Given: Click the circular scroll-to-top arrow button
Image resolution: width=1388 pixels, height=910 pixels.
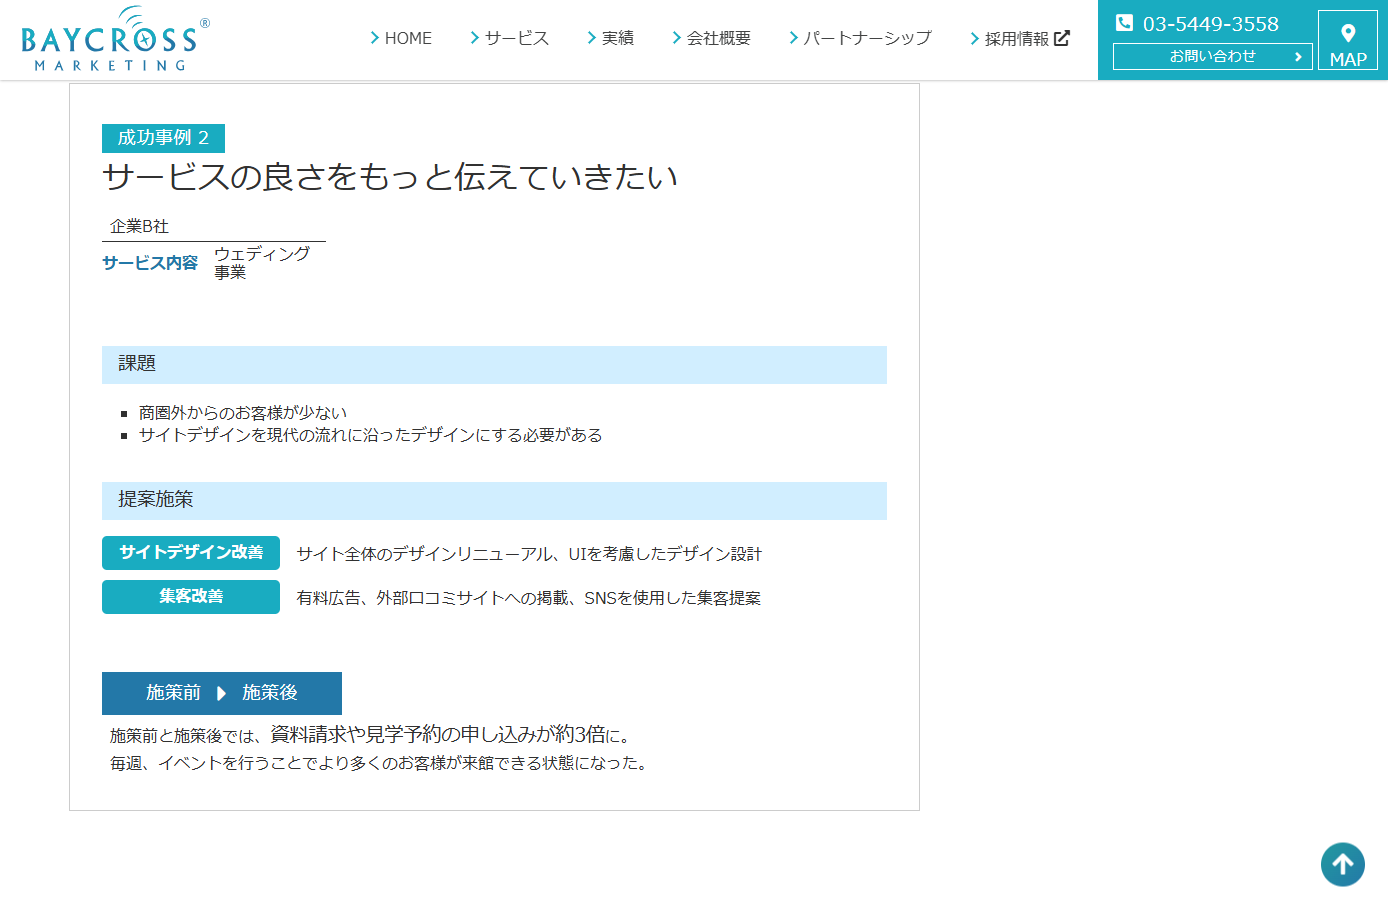Looking at the screenshot, I should pyautogui.click(x=1343, y=864).
